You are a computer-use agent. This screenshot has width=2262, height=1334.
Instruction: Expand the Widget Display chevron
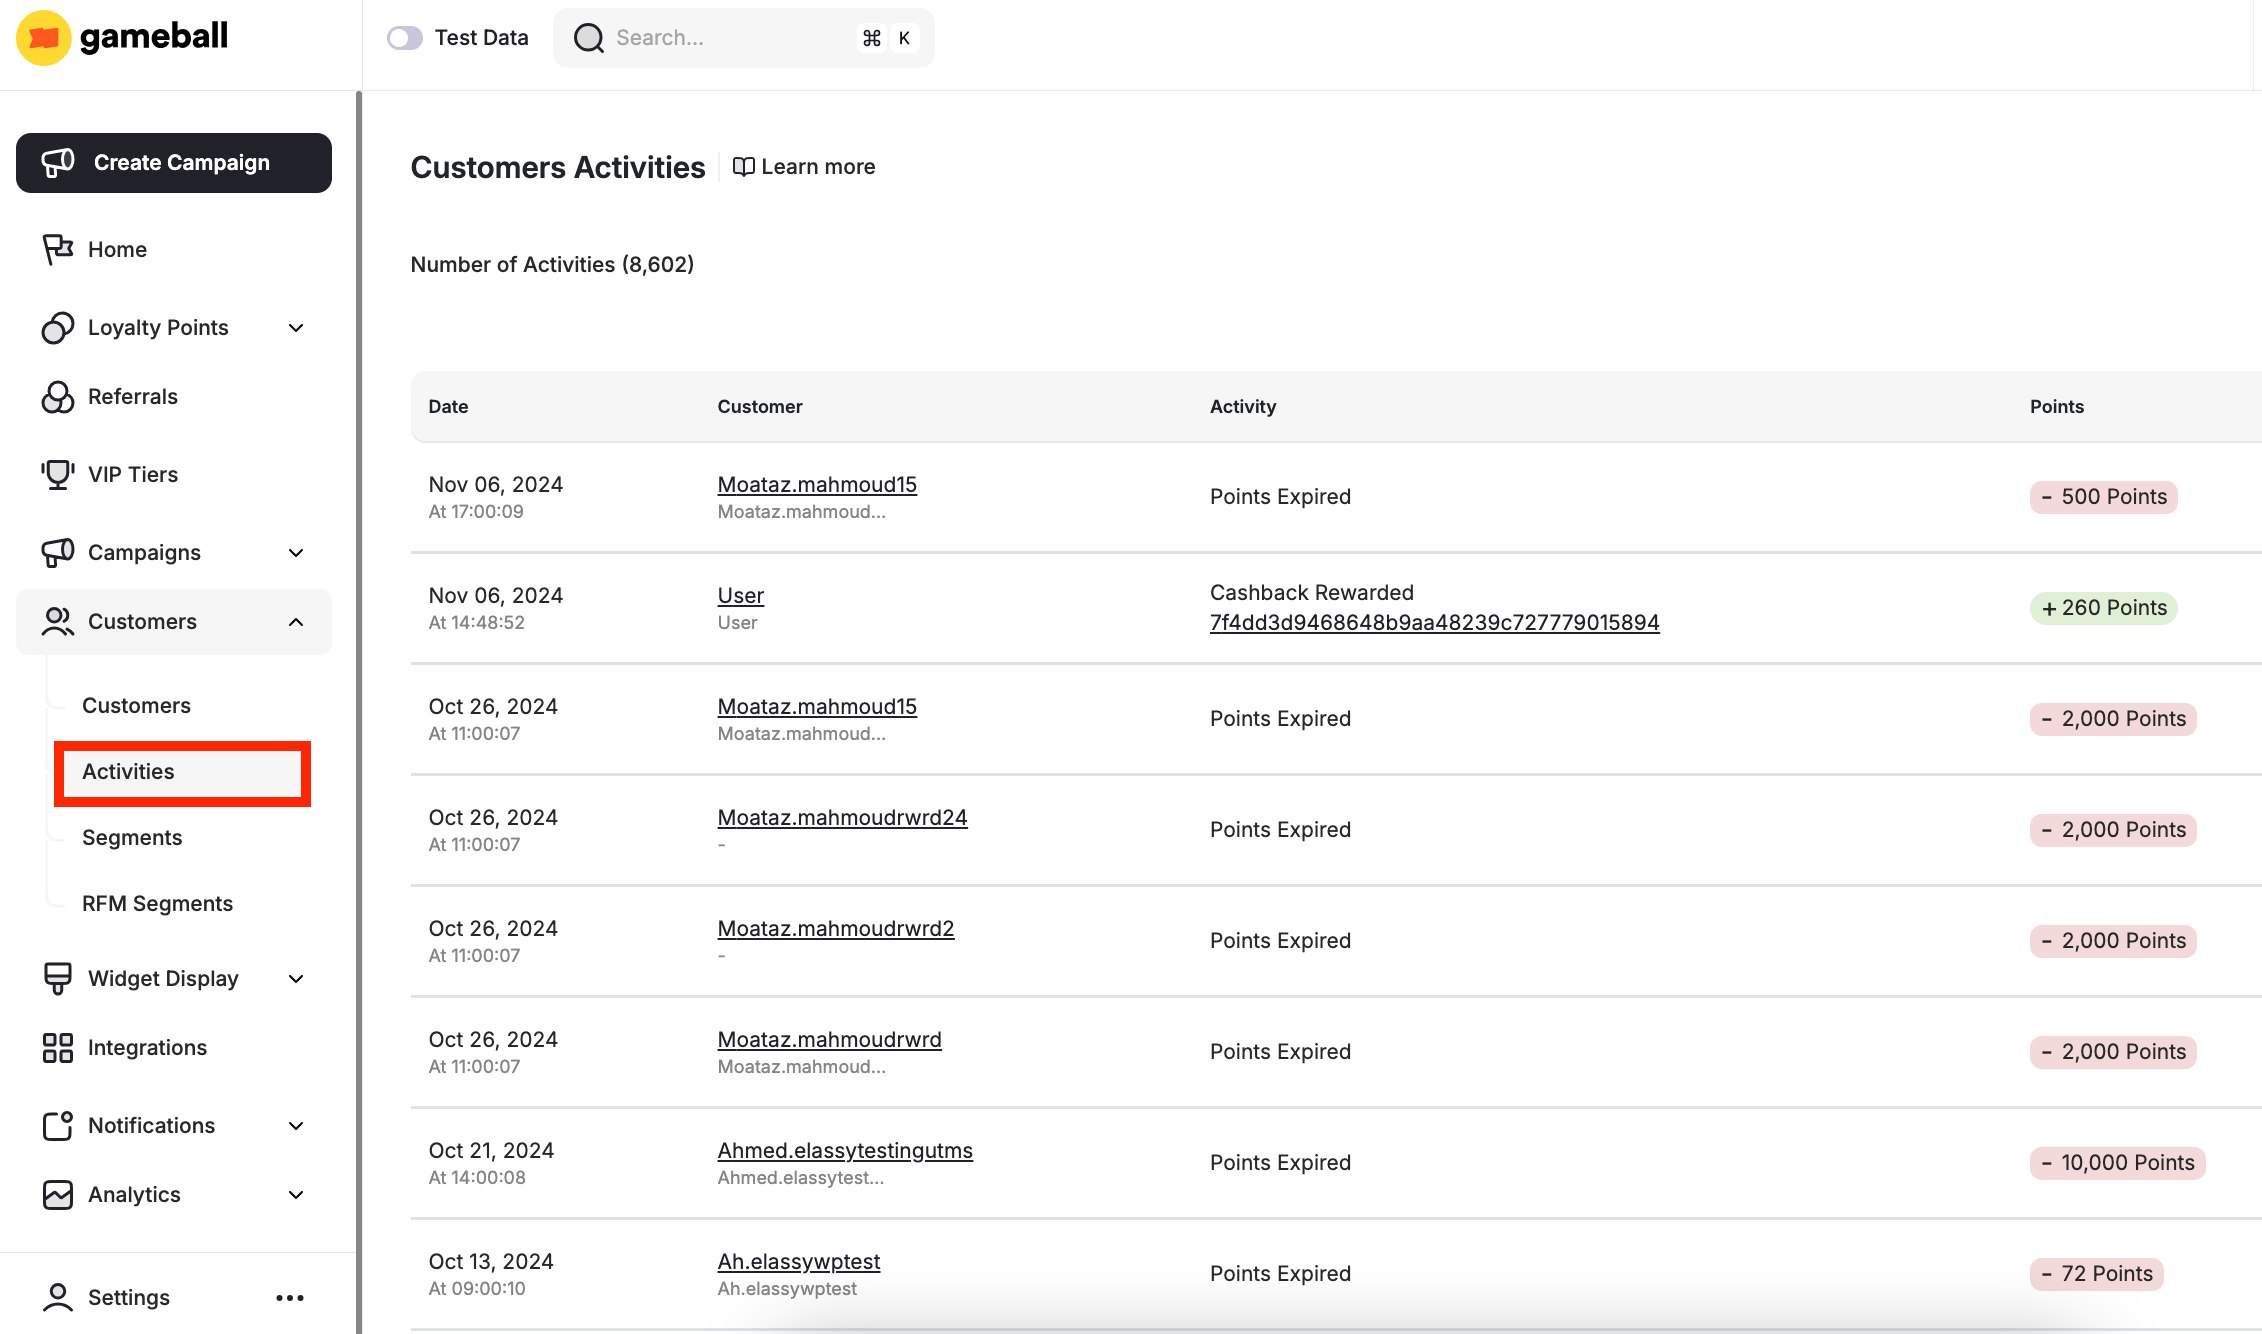(x=296, y=979)
